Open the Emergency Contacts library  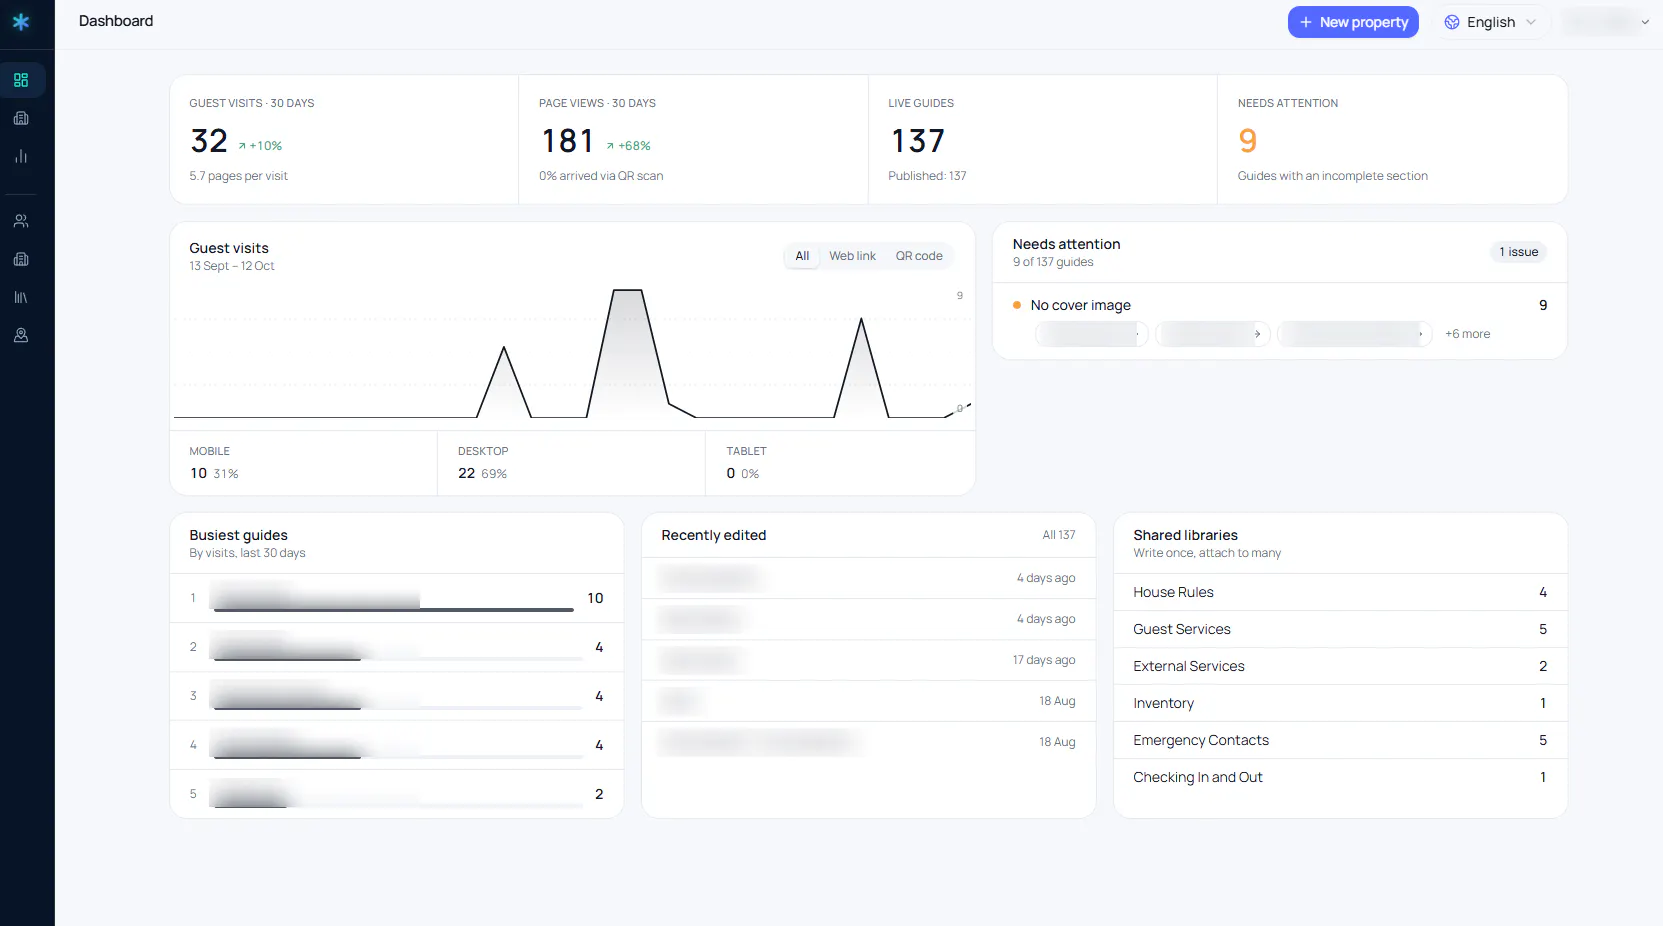tap(1340, 740)
